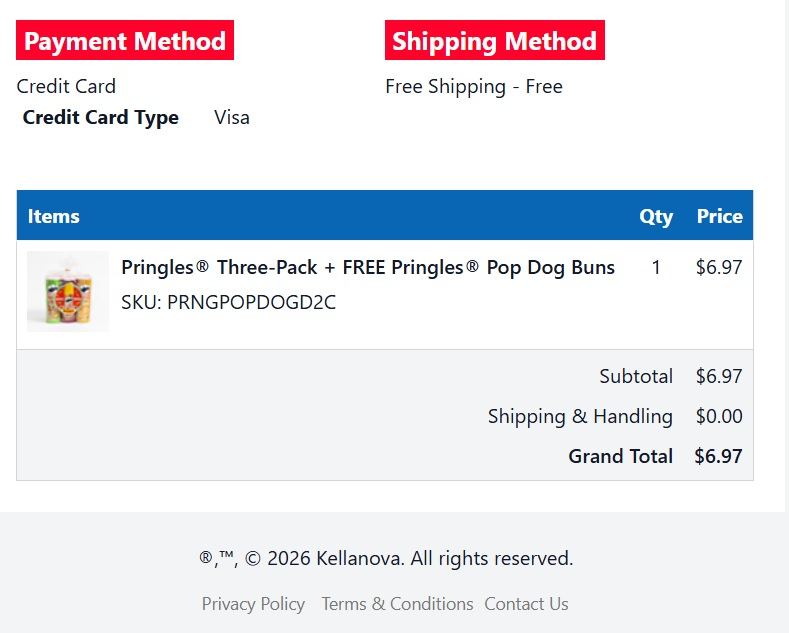
Task: Click the Free Shipping - Free text
Action: click(x=474, y=87)
